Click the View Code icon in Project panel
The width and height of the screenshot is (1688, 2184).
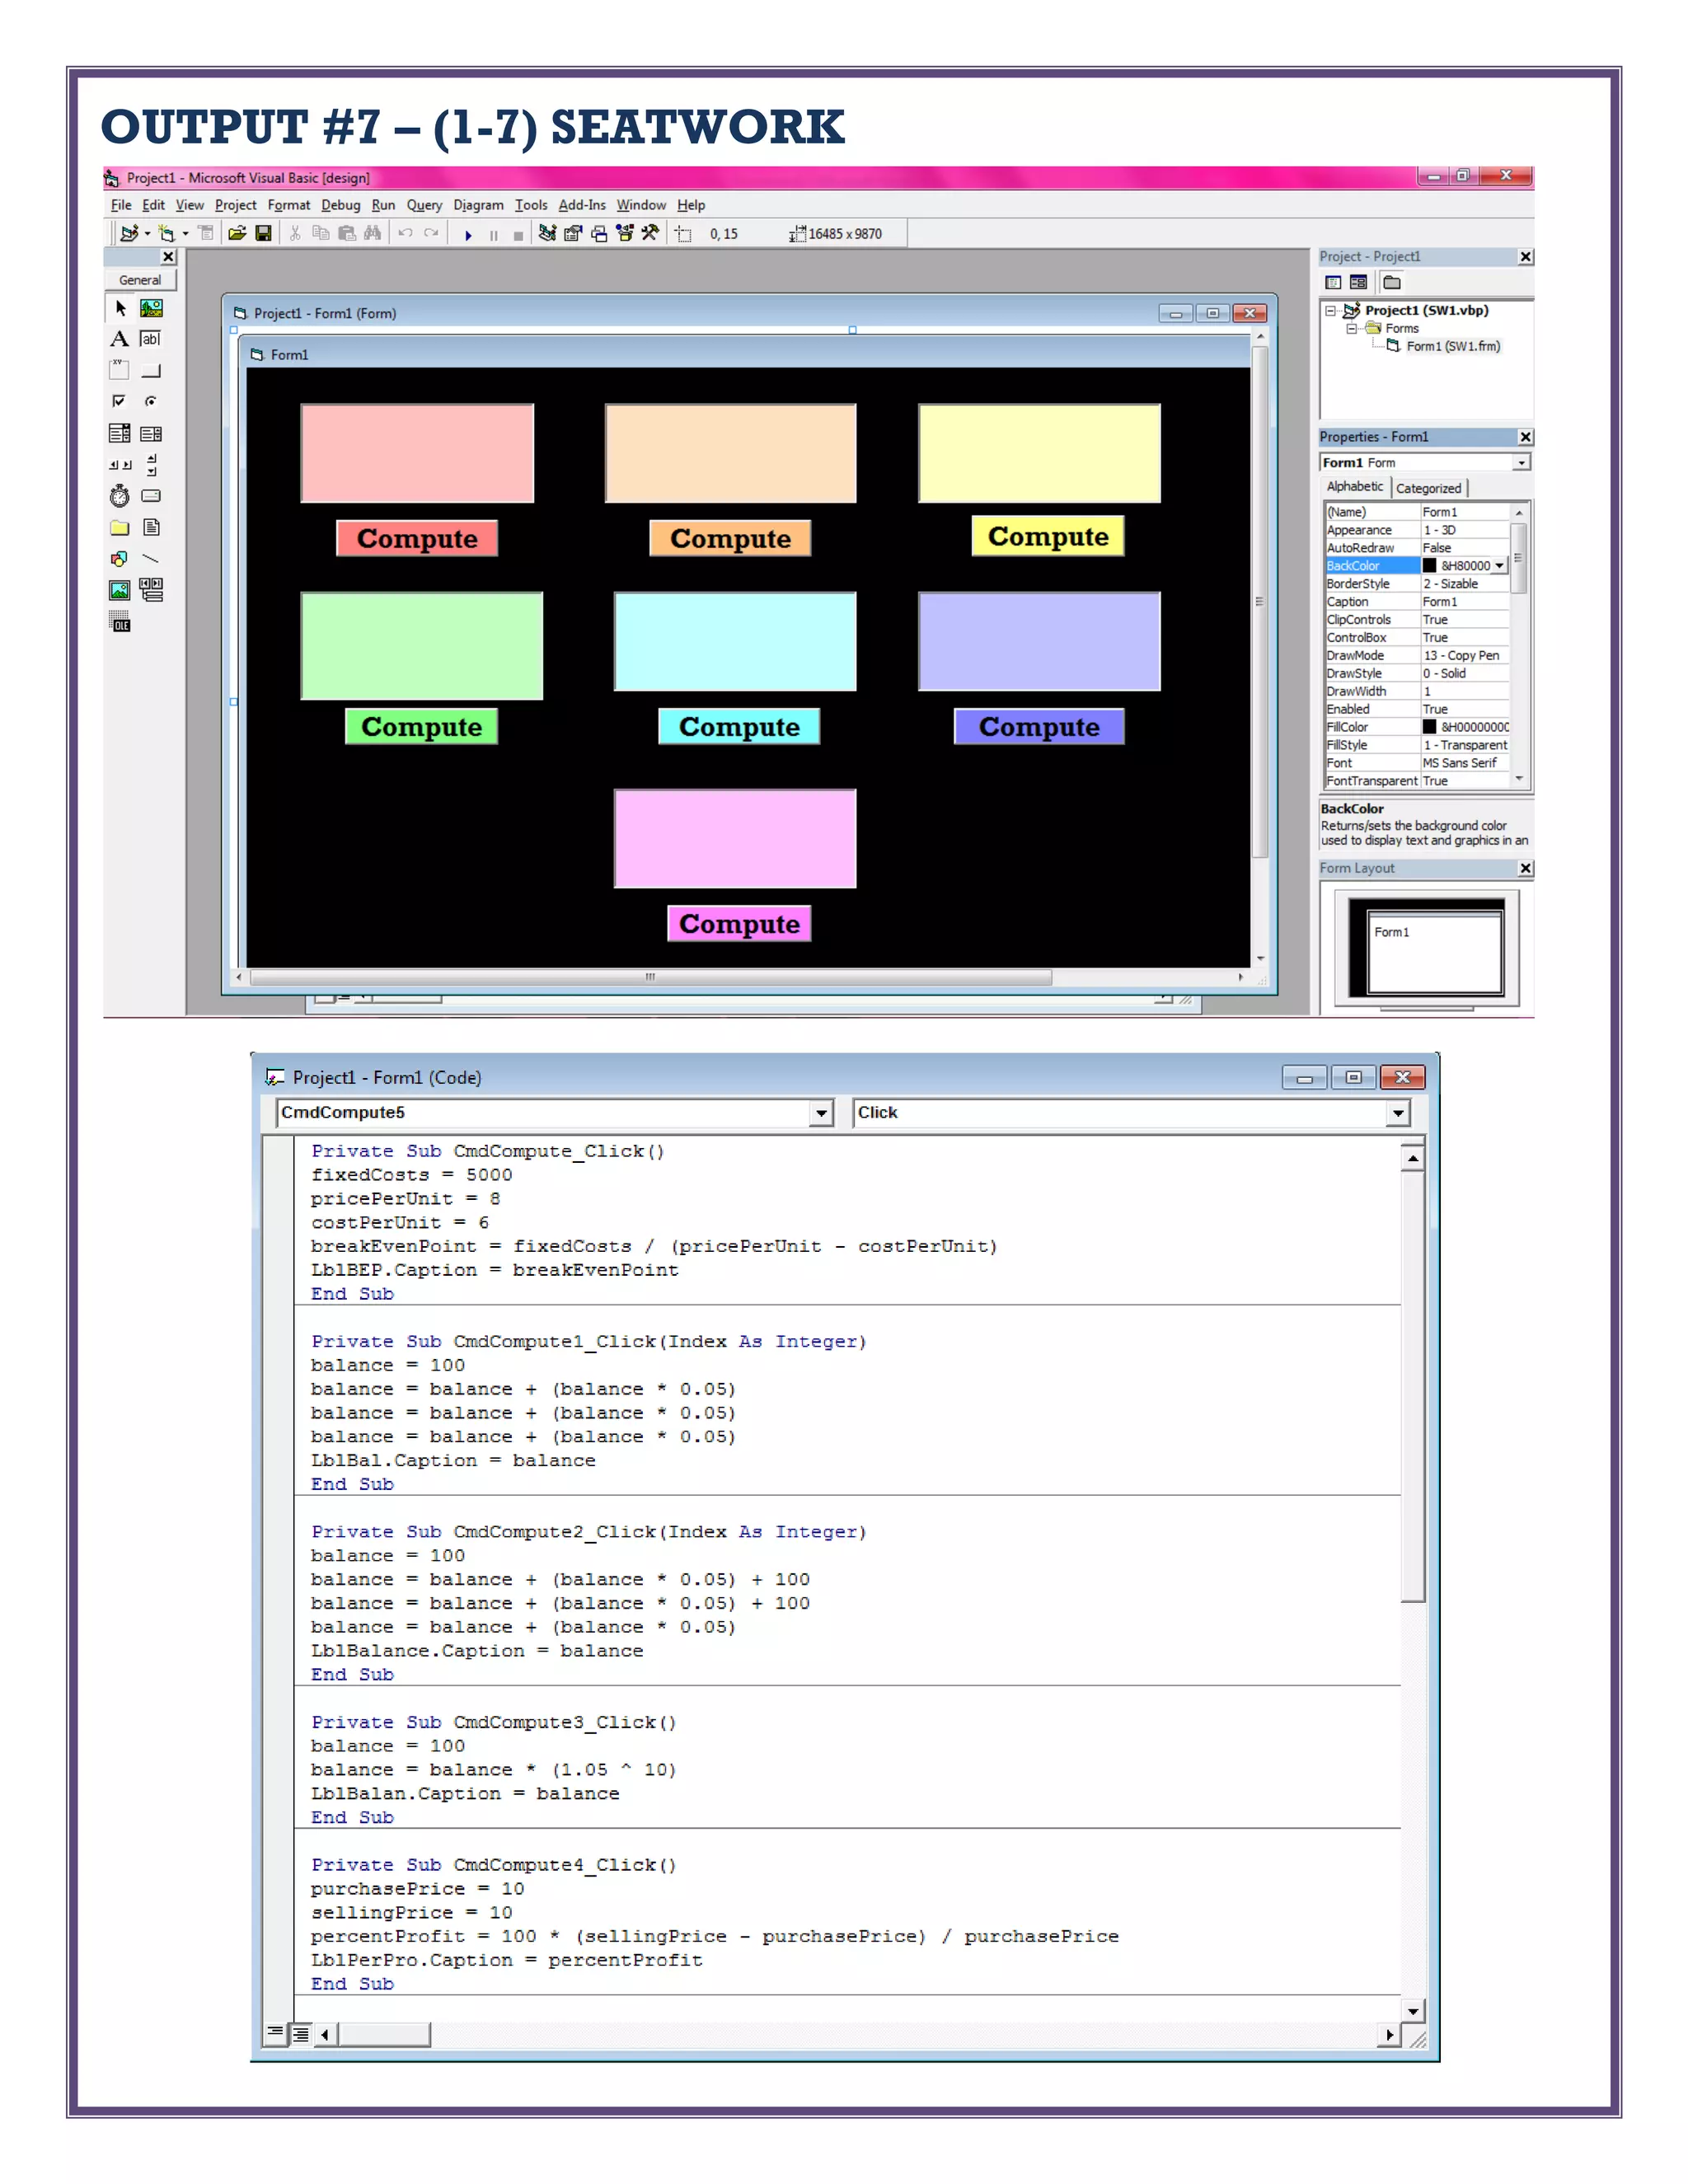[1333, 283]
